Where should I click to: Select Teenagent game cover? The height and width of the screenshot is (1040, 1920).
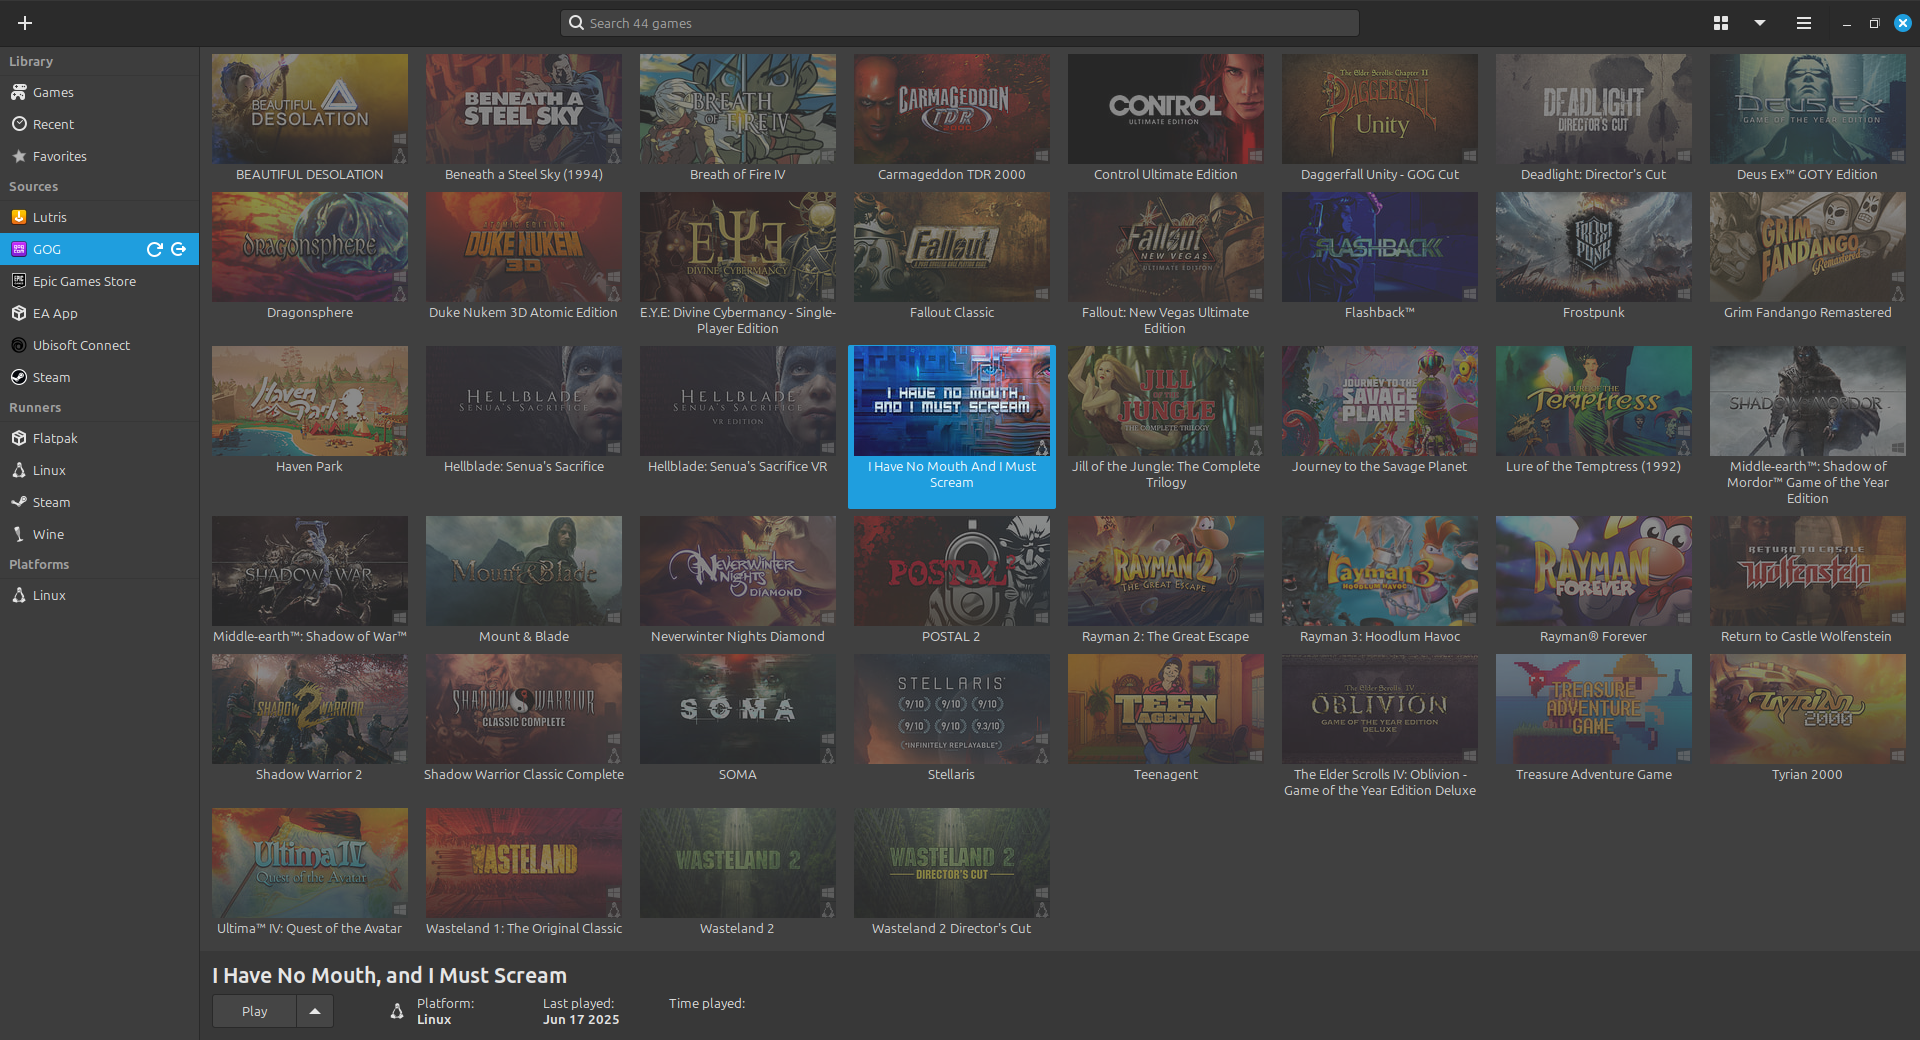(x=1166, y=709)
